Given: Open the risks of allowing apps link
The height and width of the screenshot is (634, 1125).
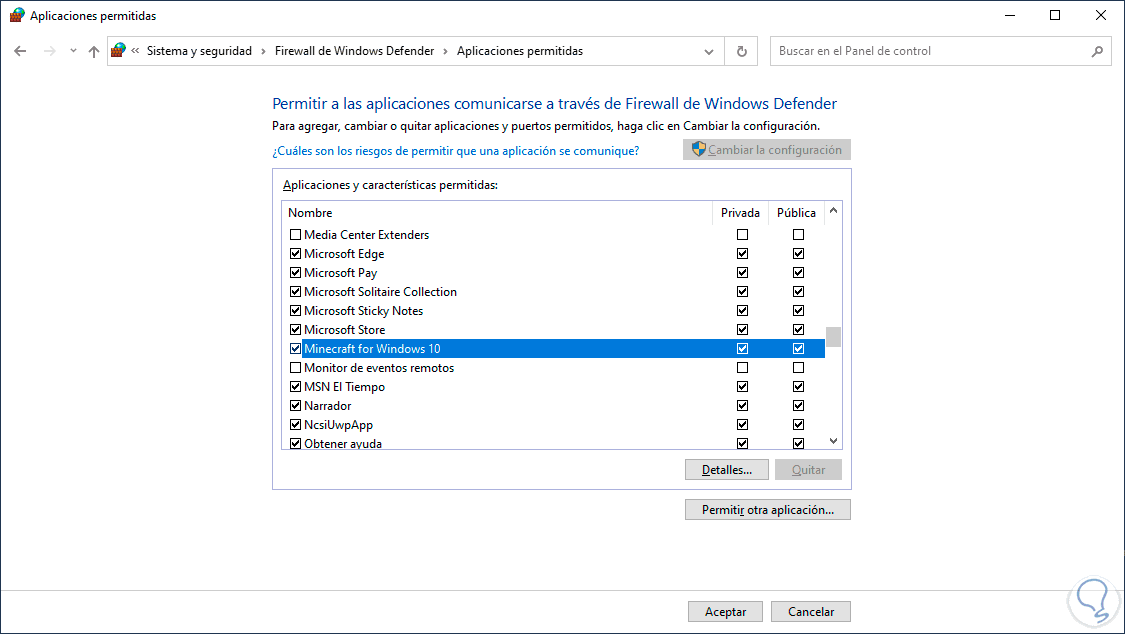Looking at the screenshot, I should click(x=455, y=151).
